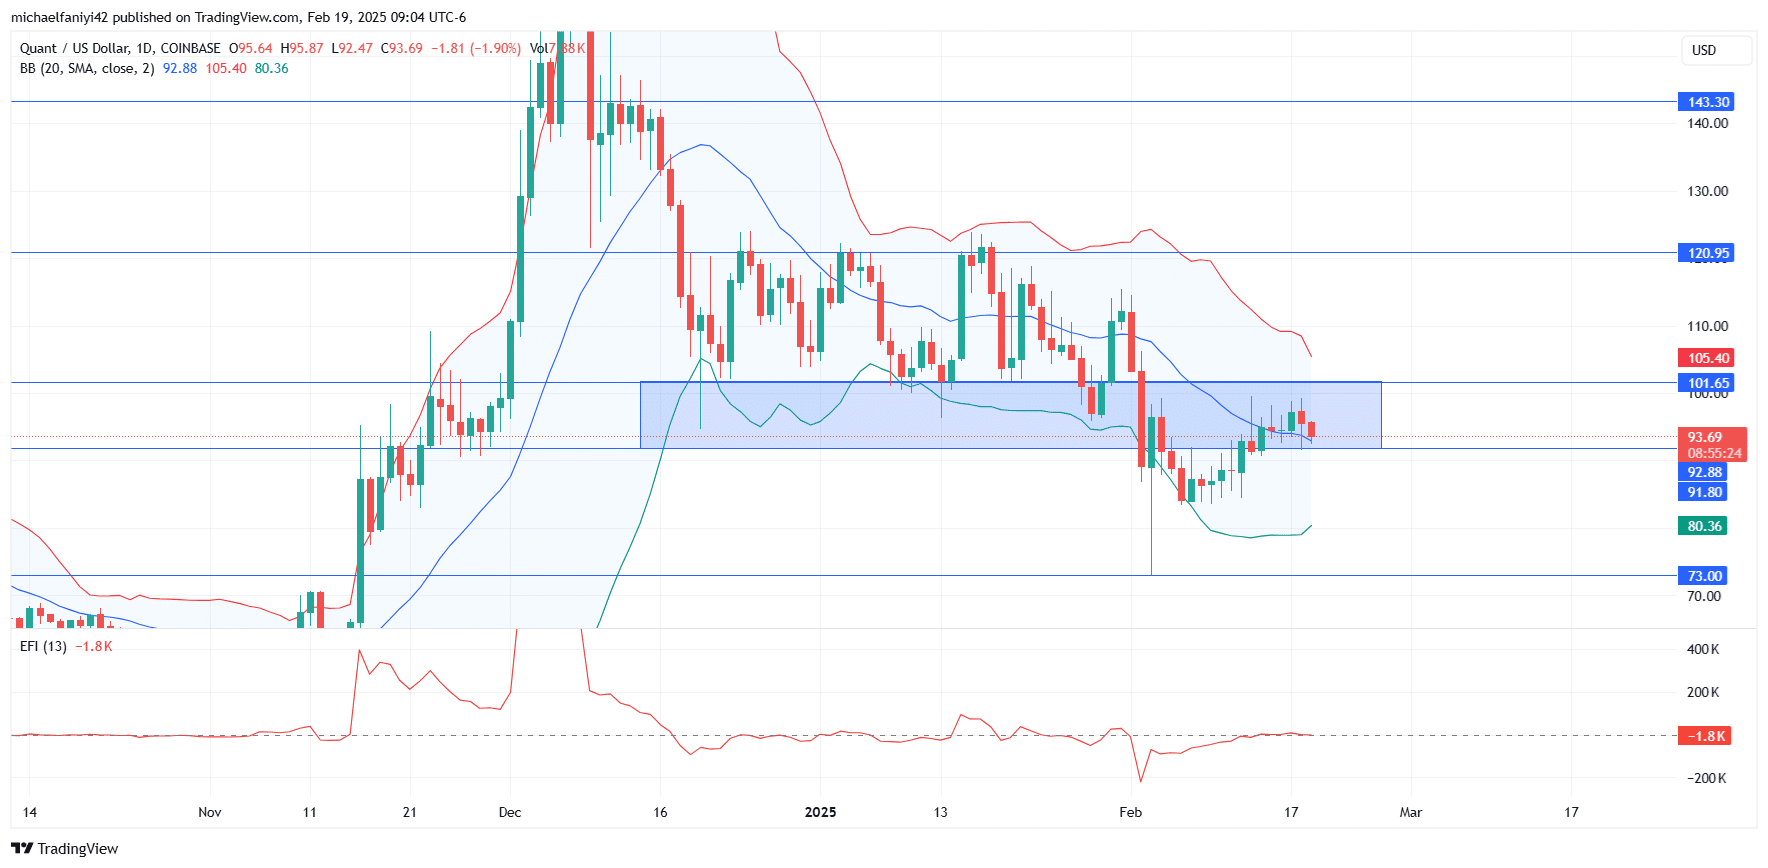Click the published-by header text with michaelfaniyi42
Image resolution: width=1768 pixels, height=868 pixels.
238,17
